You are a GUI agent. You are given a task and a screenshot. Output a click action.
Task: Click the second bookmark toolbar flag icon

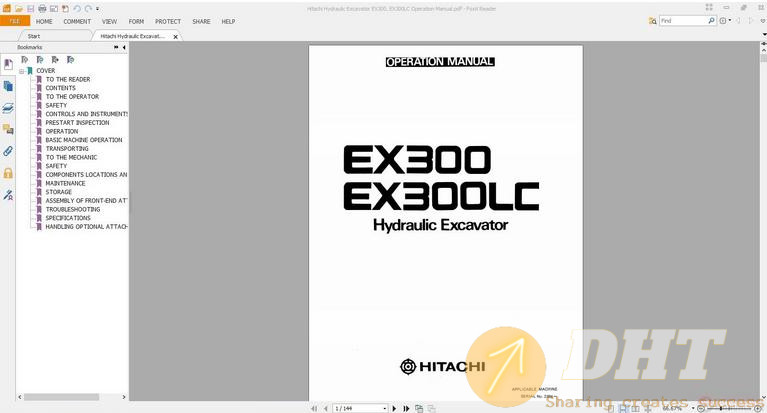coord(40,60)
